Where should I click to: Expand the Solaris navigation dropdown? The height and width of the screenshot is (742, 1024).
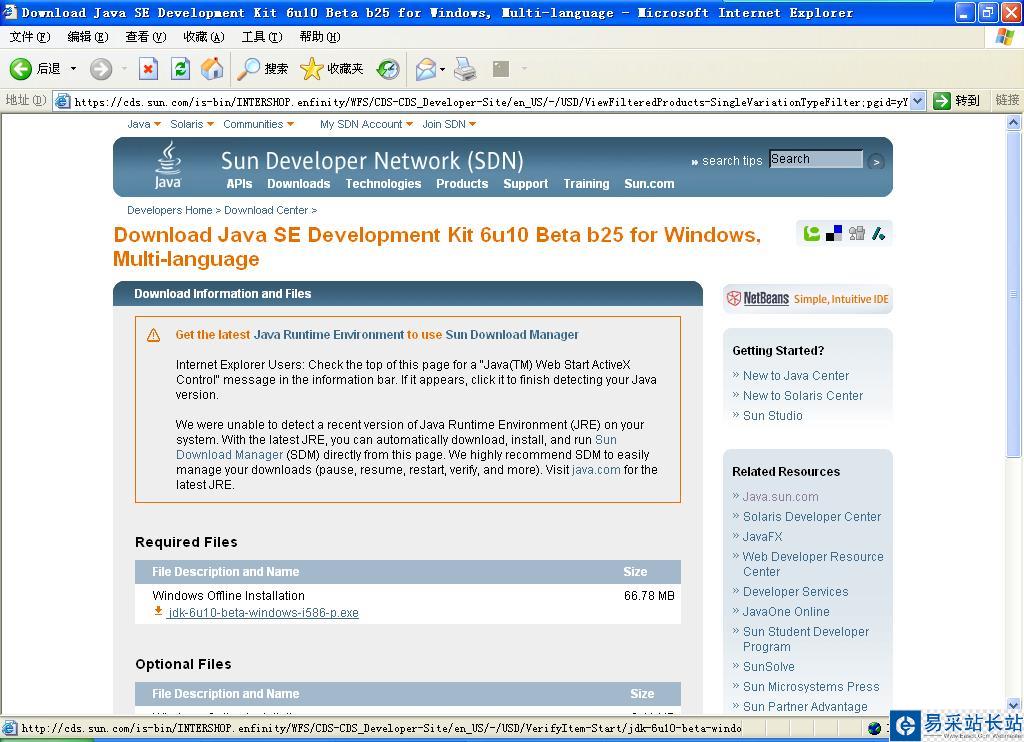point(210,124)
